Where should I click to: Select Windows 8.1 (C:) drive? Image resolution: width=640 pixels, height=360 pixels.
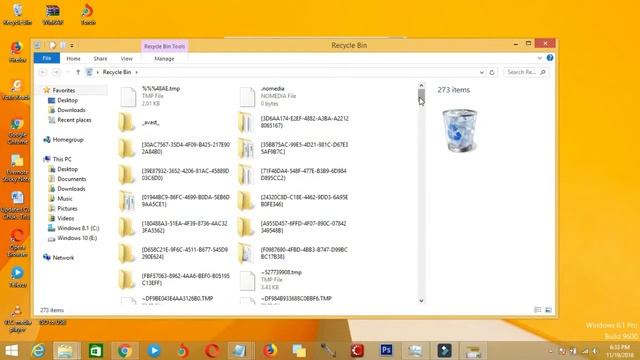pos(78,228)
